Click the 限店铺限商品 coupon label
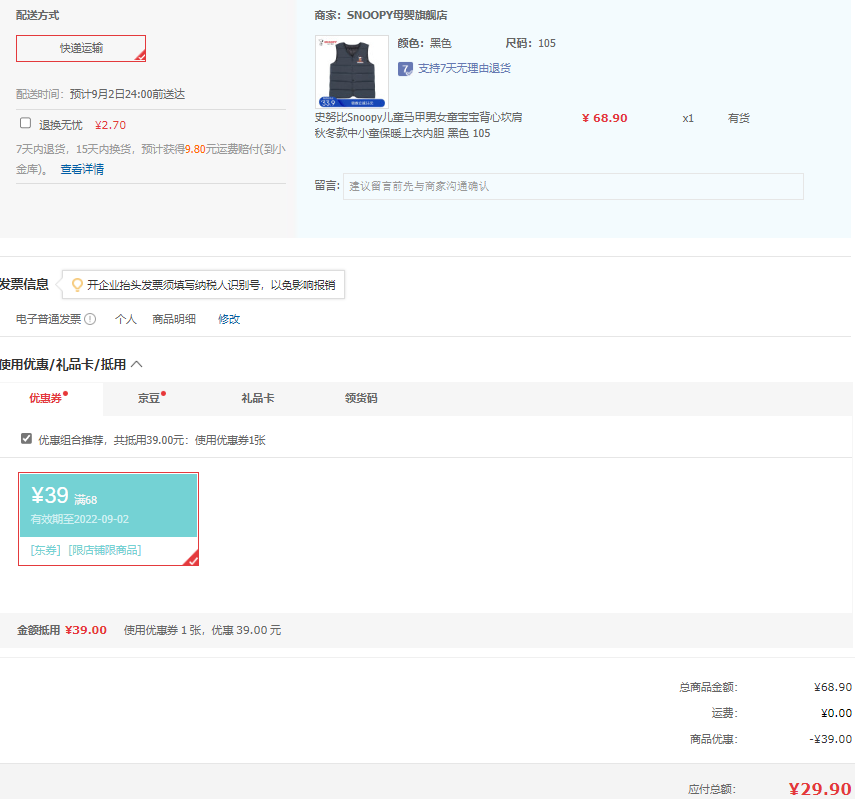Image resolution: width=855 pixels, height=799 pixels. pyautogui.click(x=105, y=550)
